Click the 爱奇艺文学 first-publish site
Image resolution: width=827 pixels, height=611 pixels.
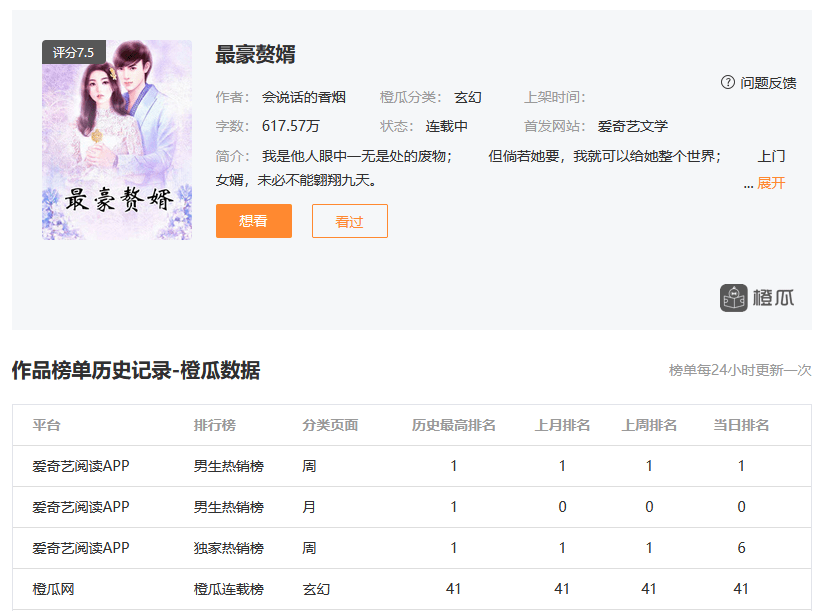pos(632,126)
